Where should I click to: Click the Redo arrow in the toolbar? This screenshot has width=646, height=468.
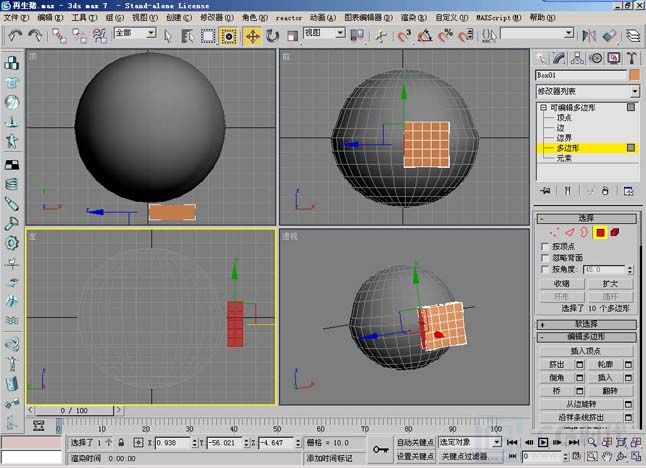[x=35, y=36]
